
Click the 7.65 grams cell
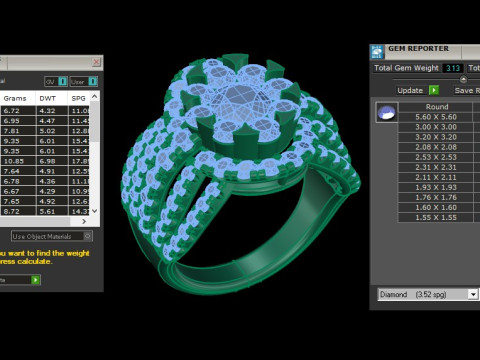click(x=18, y=201)
